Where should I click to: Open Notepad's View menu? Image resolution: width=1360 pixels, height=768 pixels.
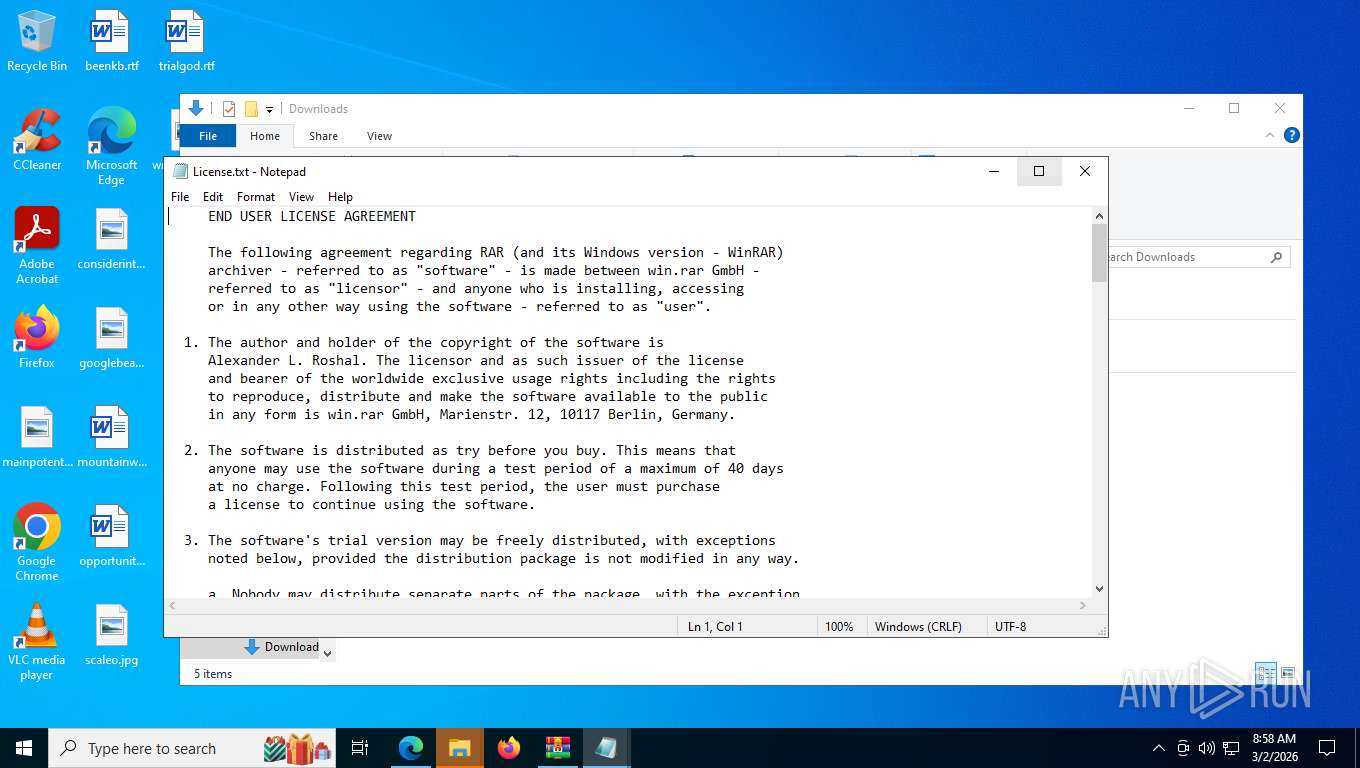point(301,197)
